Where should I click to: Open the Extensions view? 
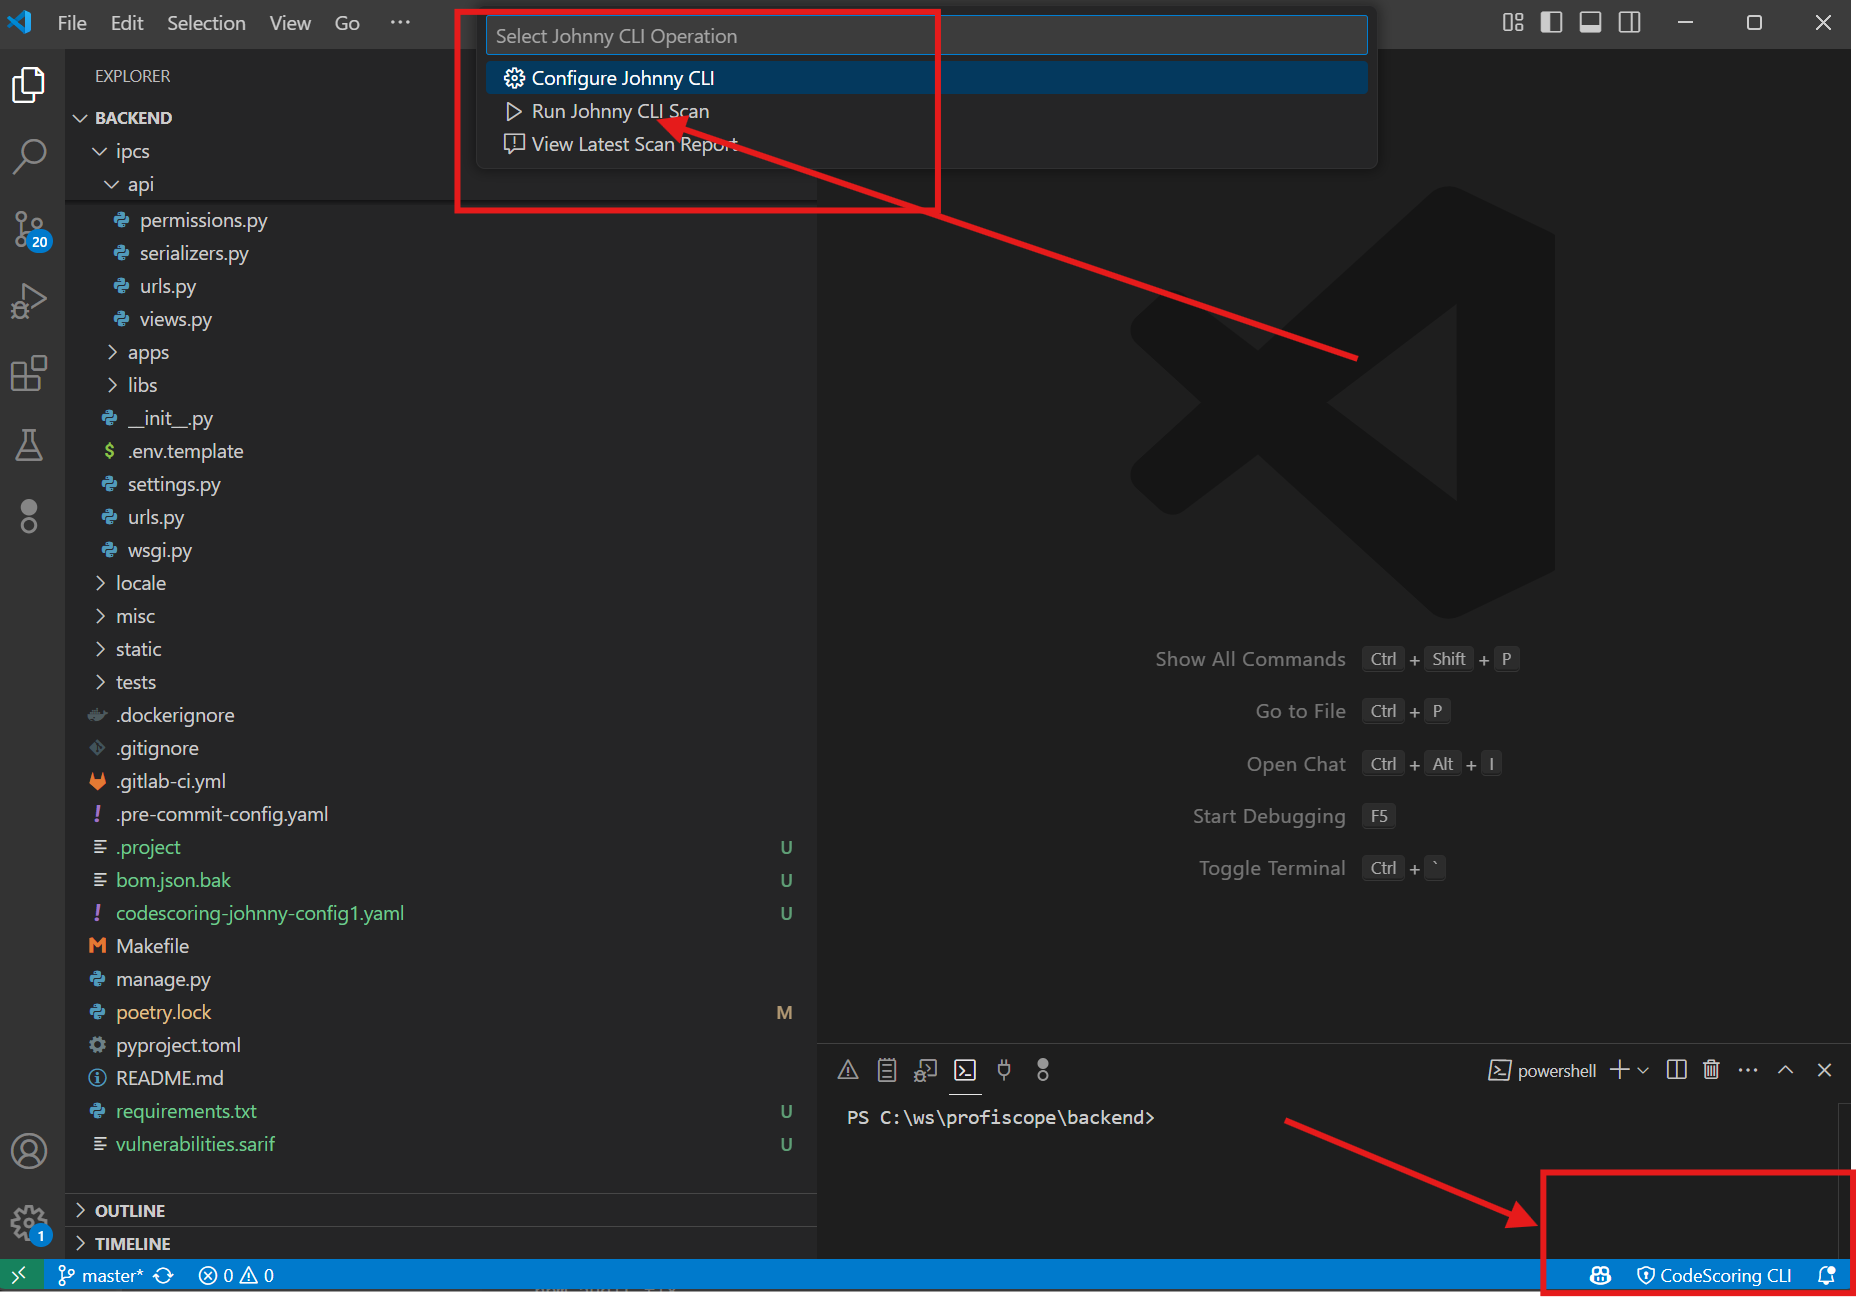[29, 373]
